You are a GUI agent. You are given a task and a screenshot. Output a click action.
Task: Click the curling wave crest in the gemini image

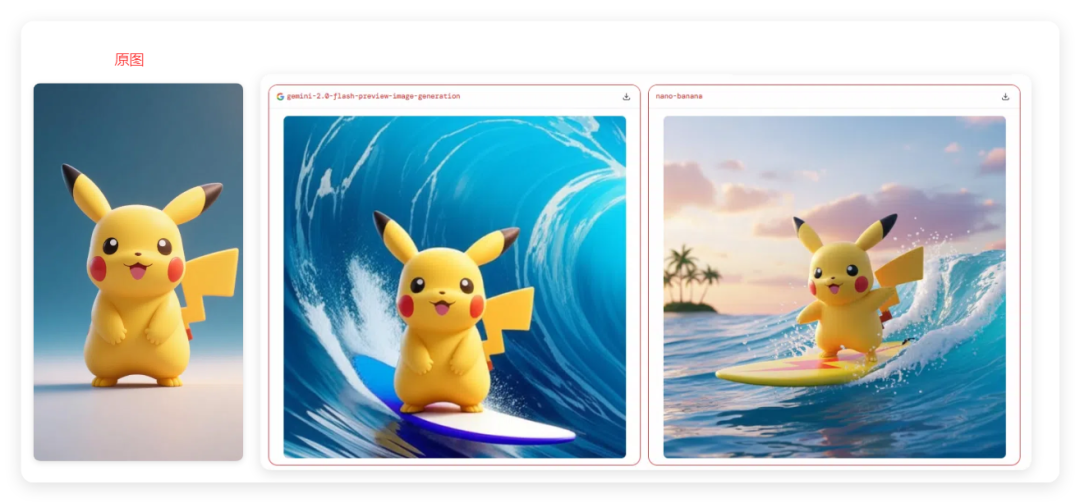(x=560, y=200)
